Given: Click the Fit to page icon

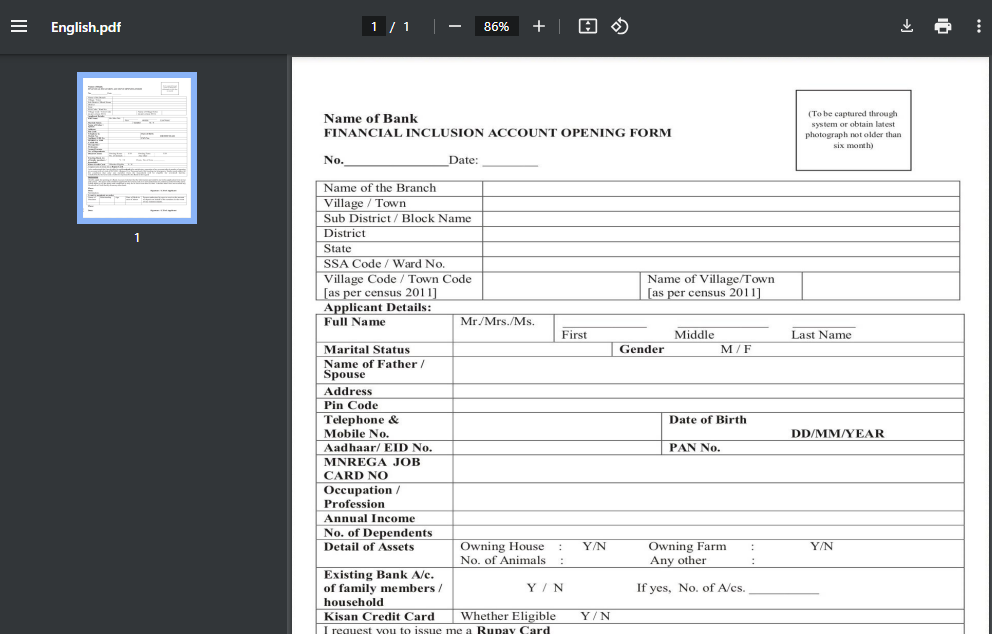Looking at the screenshot, I should click(x=588, y=27).
